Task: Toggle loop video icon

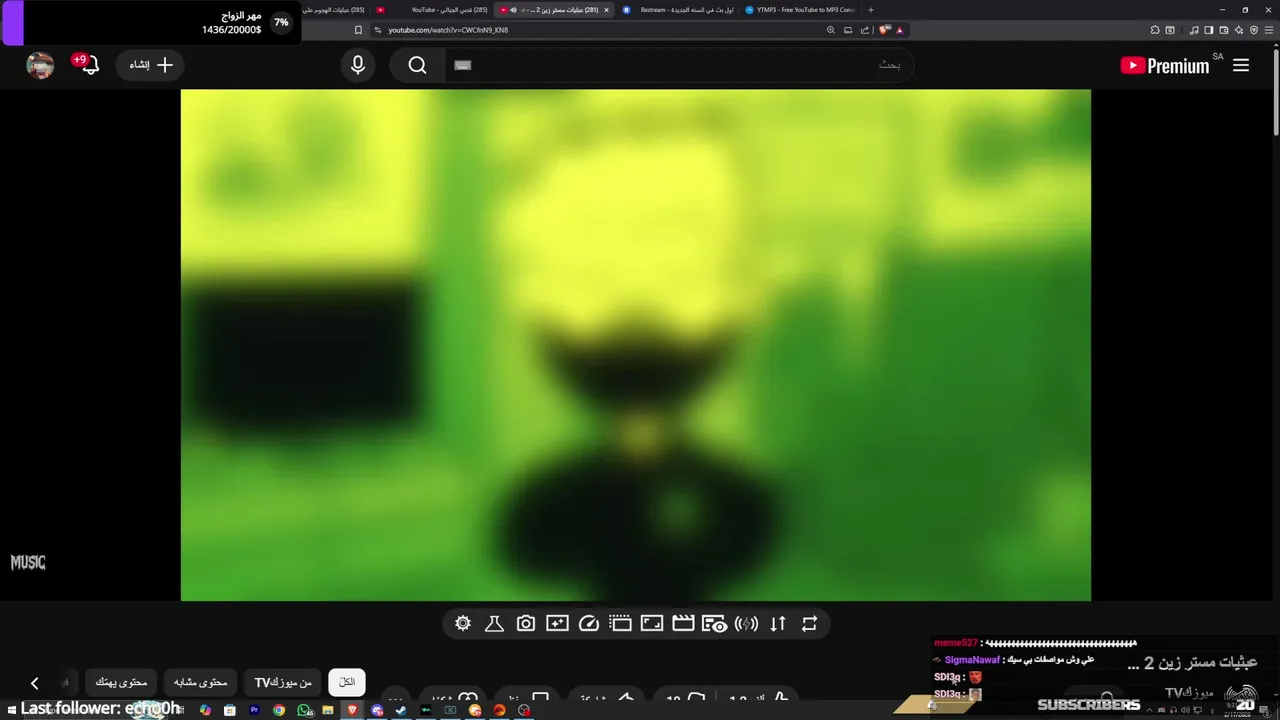Action: click(x=810, y=623)
